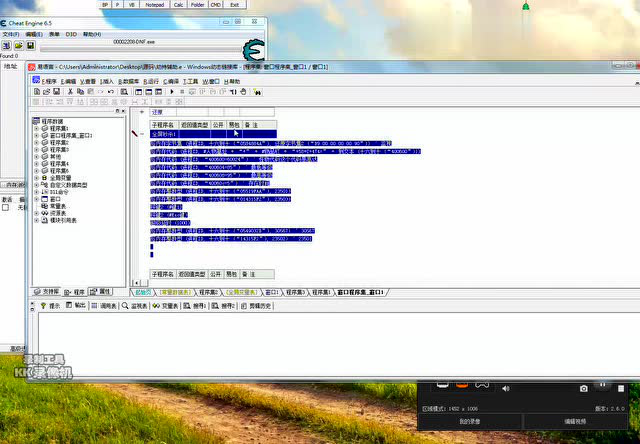The height and width of the screenshot is (444, 640).
Task: Click the 我的录像 recorder button
Action: (470, 422)
